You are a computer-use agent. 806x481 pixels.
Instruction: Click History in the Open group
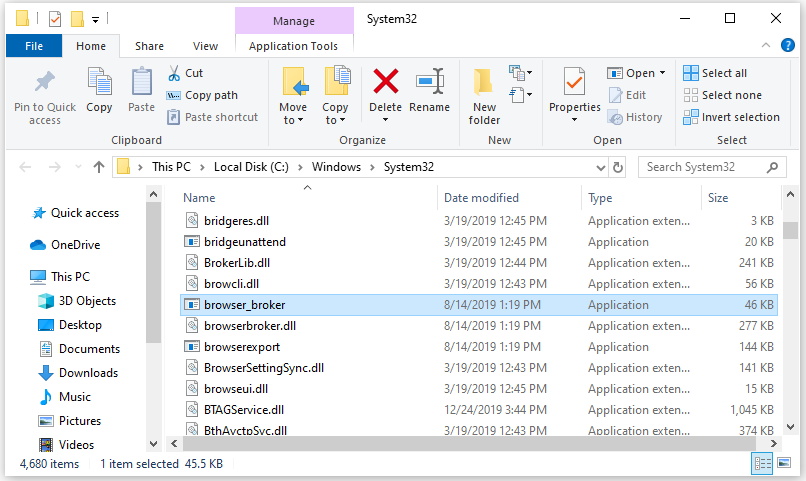tap(635, 117)
